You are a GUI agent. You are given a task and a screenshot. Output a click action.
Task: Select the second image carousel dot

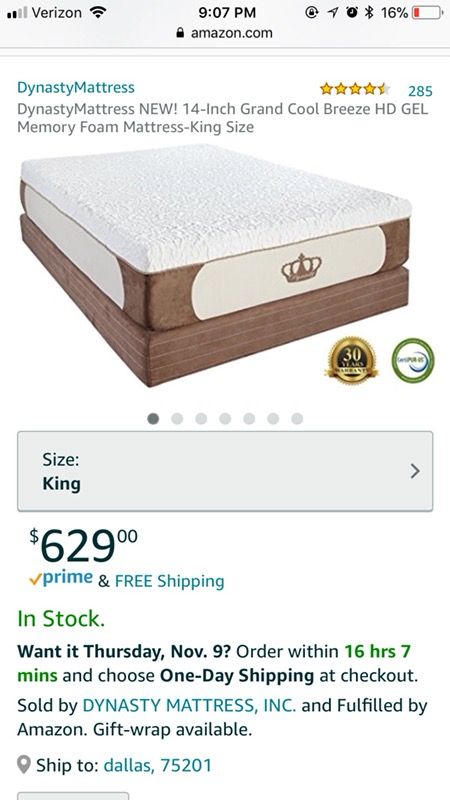click(177, 419)
